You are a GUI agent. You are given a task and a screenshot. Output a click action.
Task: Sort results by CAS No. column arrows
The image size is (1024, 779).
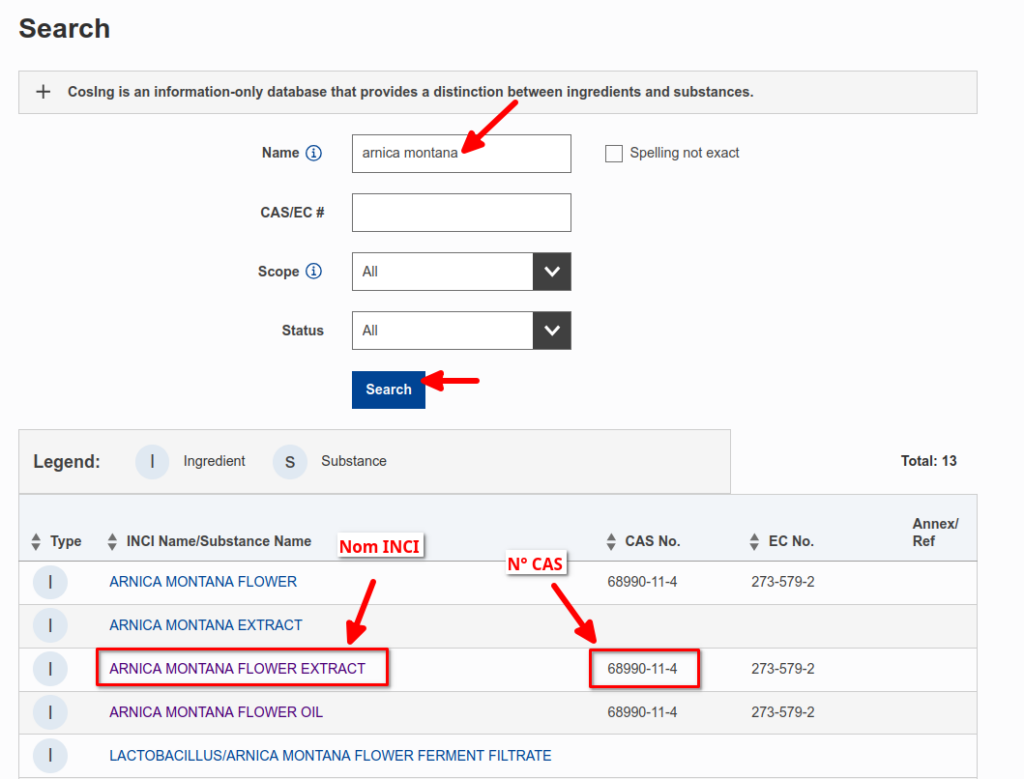point(611,542)
